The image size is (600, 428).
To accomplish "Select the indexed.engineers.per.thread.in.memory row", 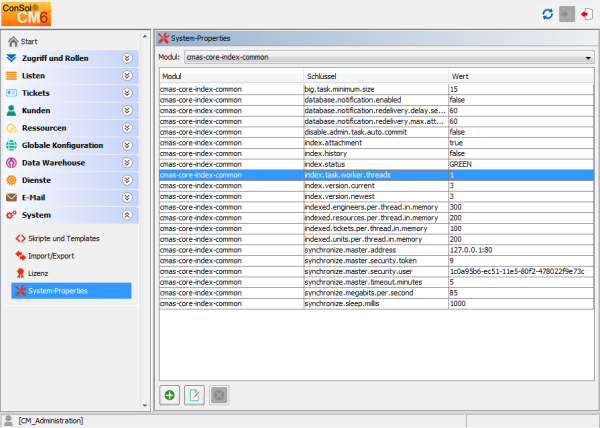I will (377, 207).
